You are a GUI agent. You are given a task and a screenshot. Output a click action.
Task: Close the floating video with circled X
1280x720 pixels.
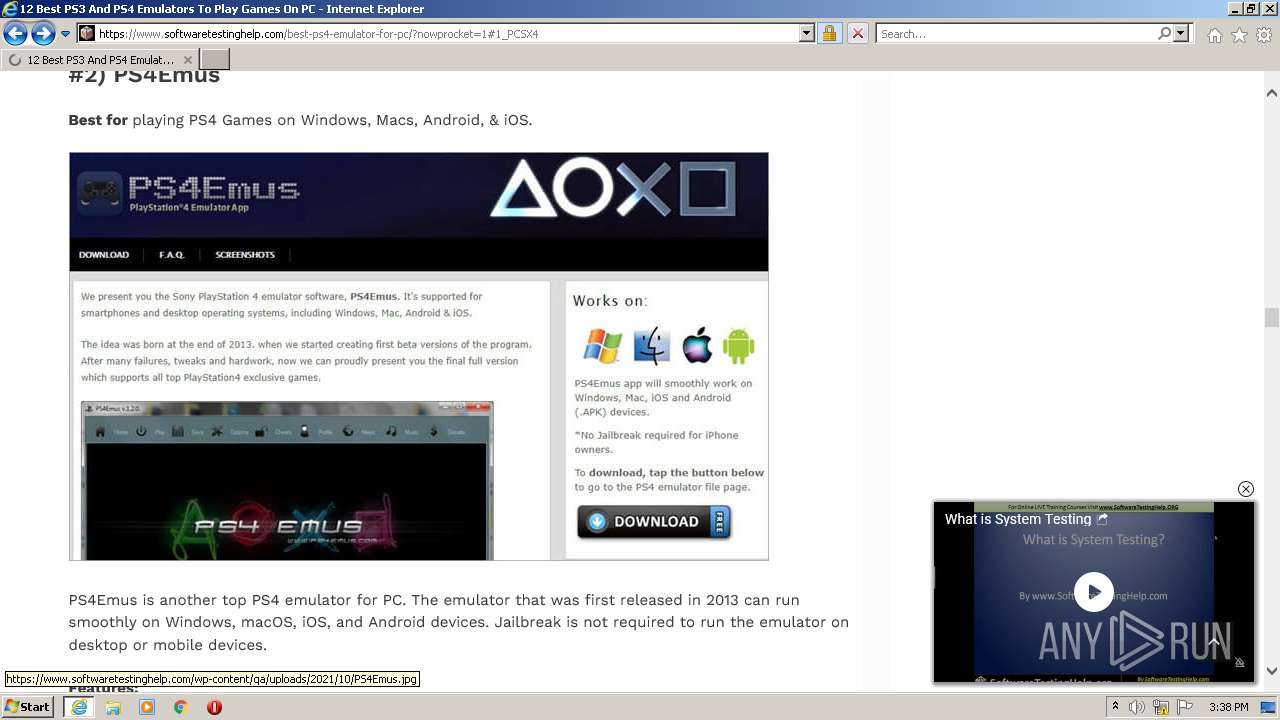[x=1245, y=489]
